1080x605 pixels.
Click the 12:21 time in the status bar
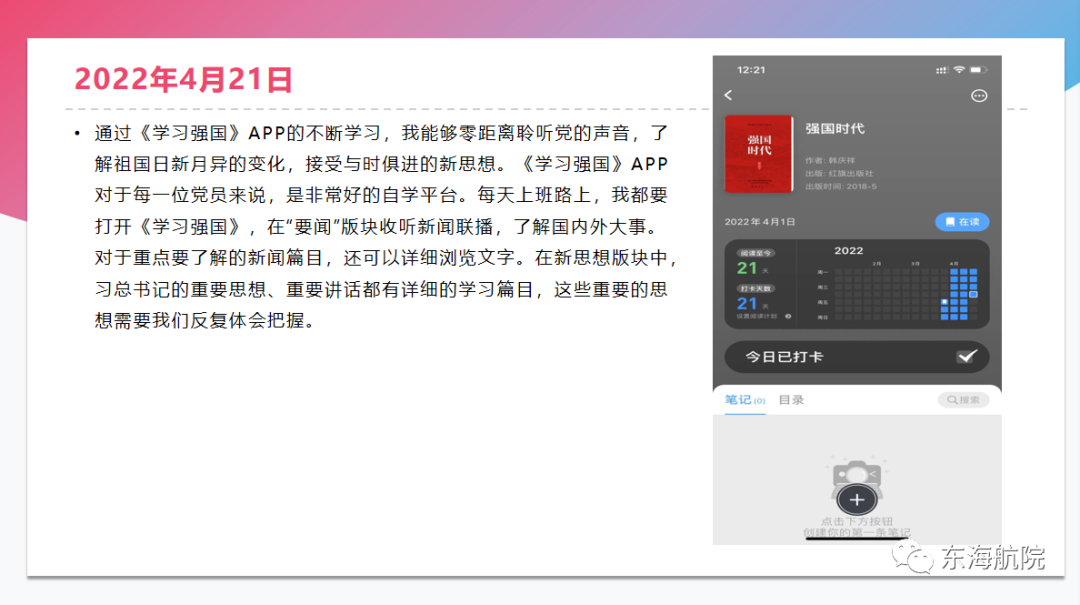pos(751,70)
